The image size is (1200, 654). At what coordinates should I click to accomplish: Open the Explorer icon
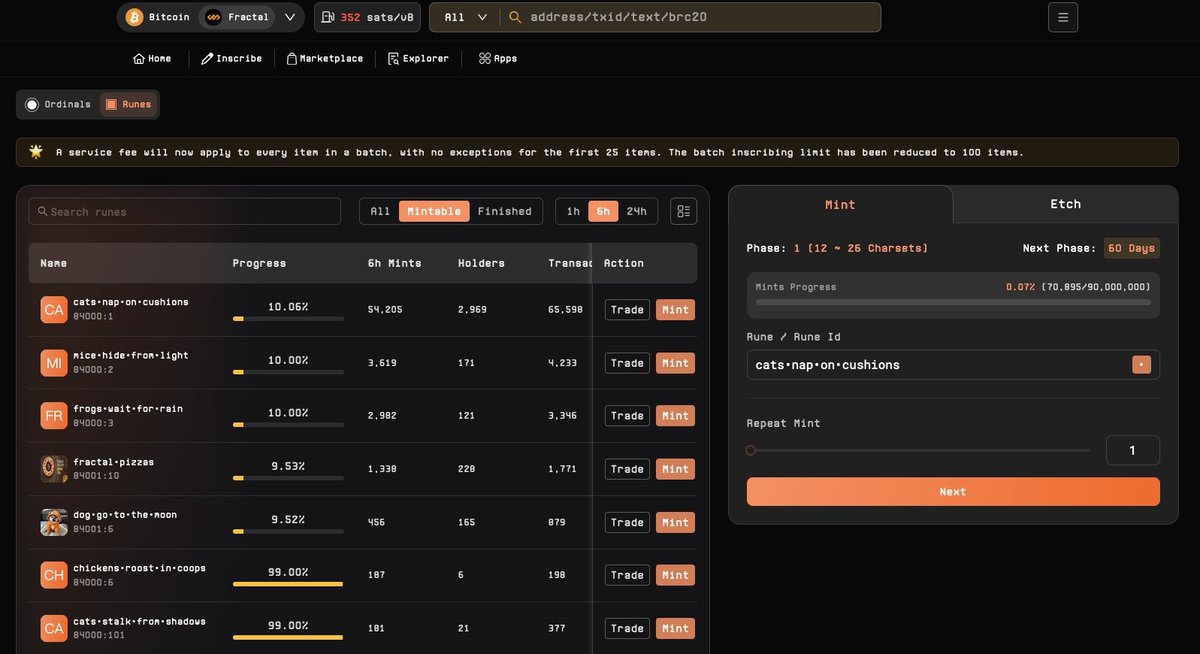click(391, 58)
